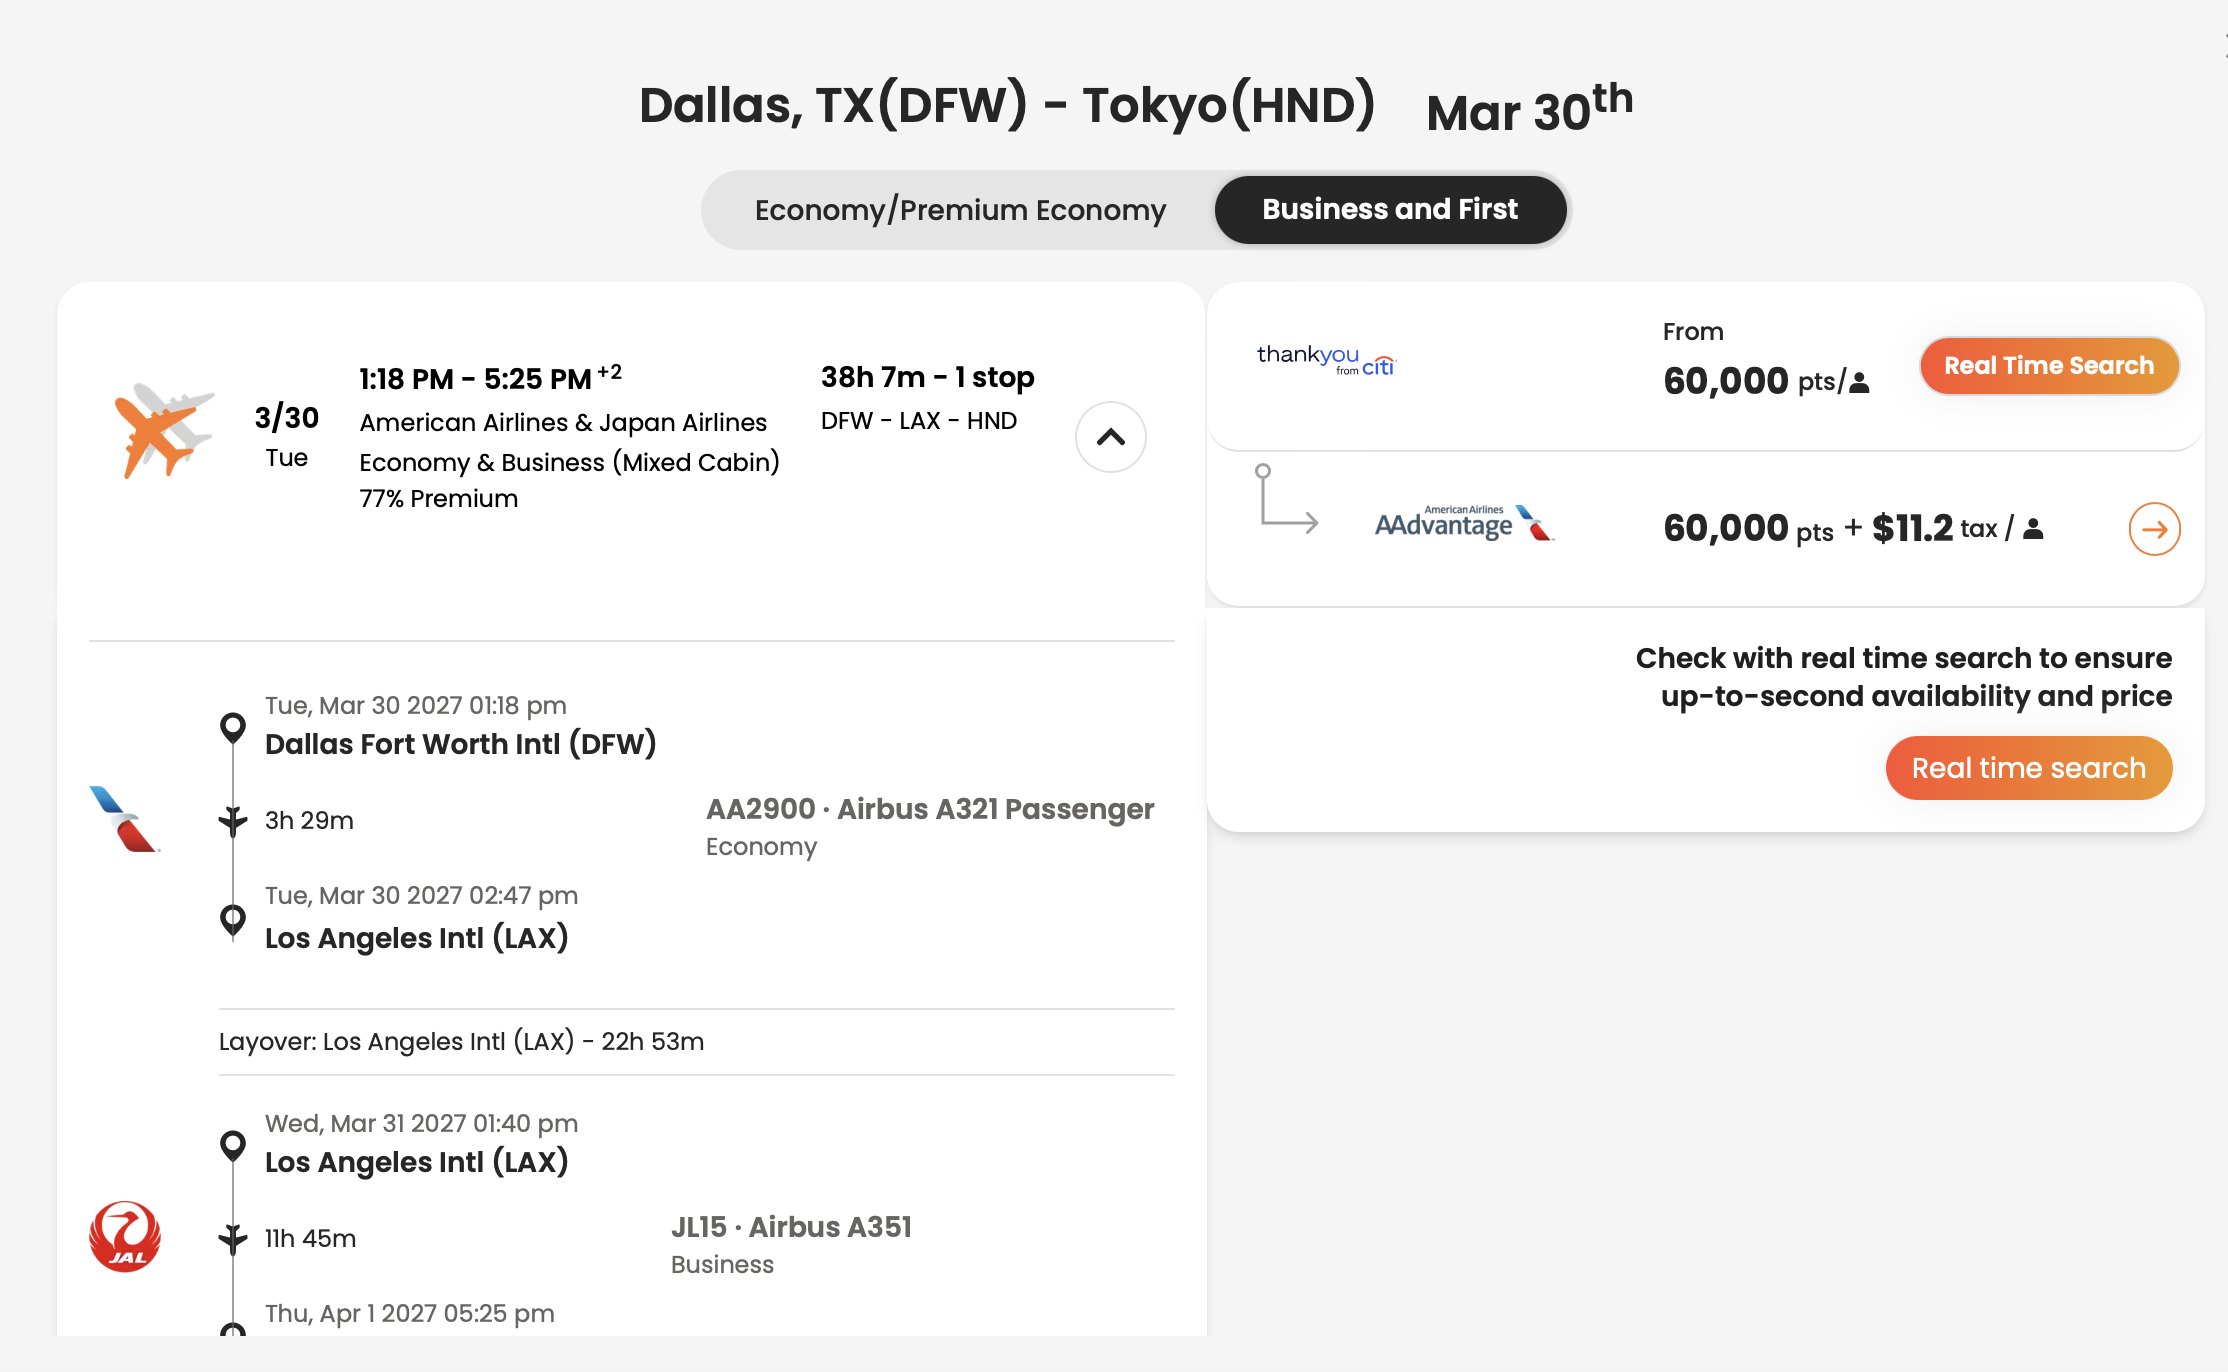Click the Citi thankyou logo
Image resolution: width=2228 pixels, height=1372 pixels.
tap(1326, 360)
